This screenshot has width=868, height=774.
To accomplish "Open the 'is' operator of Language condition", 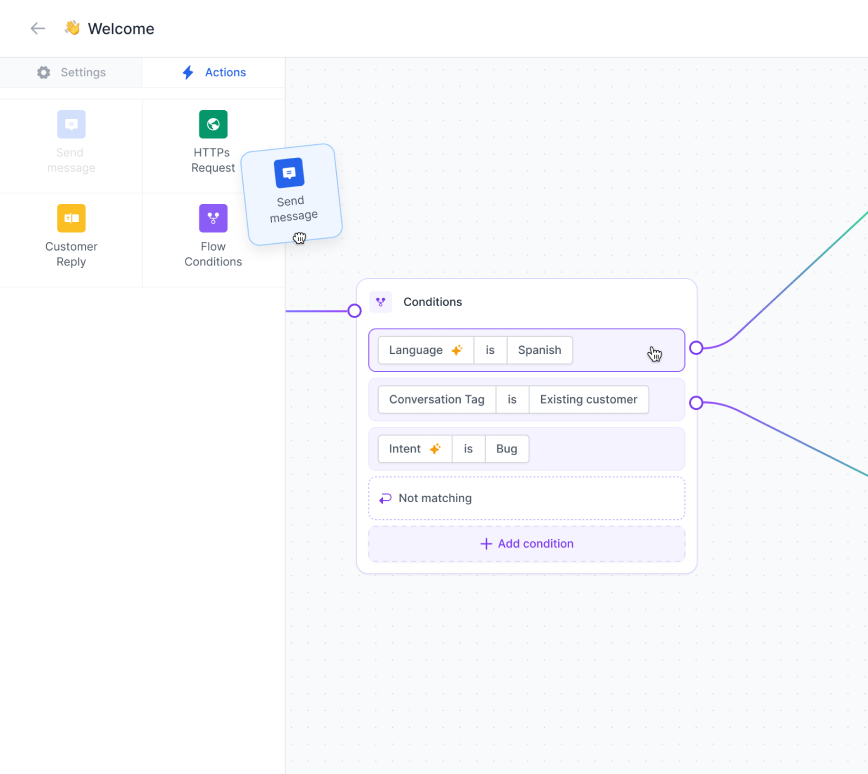I will coord(490,350).
